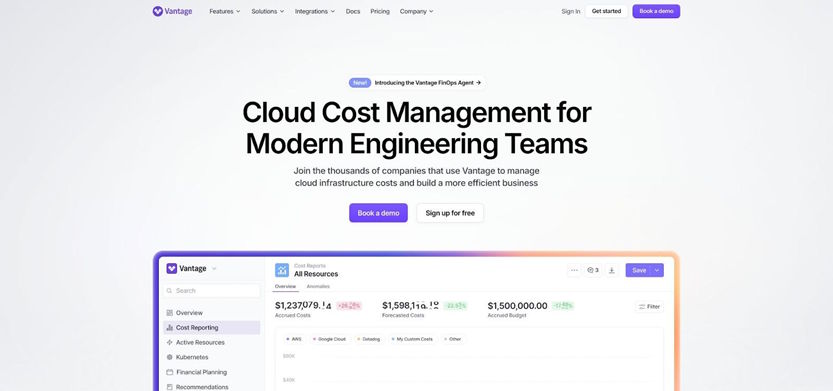Viewport: 833px width, 391px height.
Task: Expand the Vantage workspace switcher chevron
Action: (214, 269)
